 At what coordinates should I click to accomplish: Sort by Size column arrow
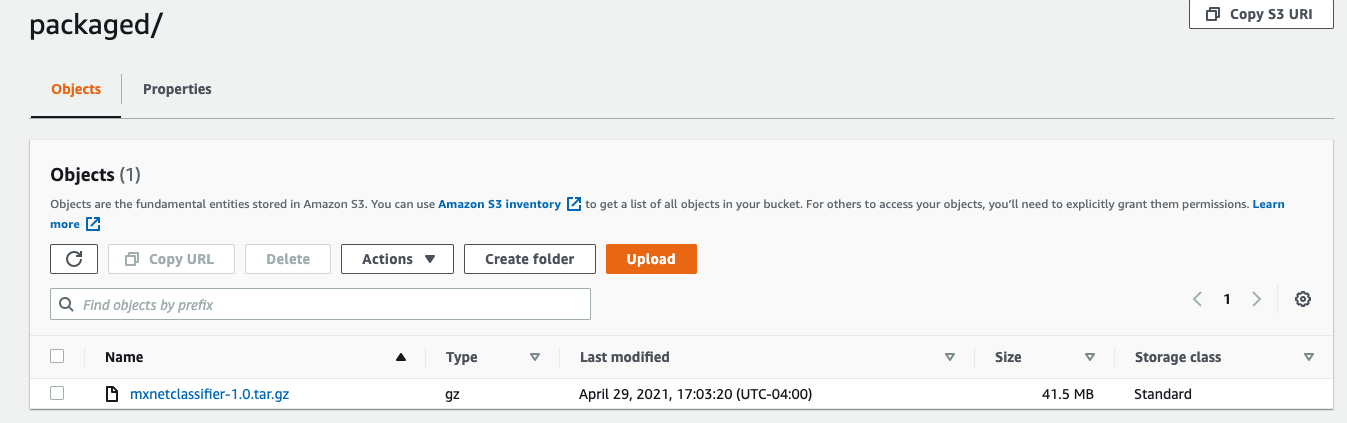point(1090,357)
